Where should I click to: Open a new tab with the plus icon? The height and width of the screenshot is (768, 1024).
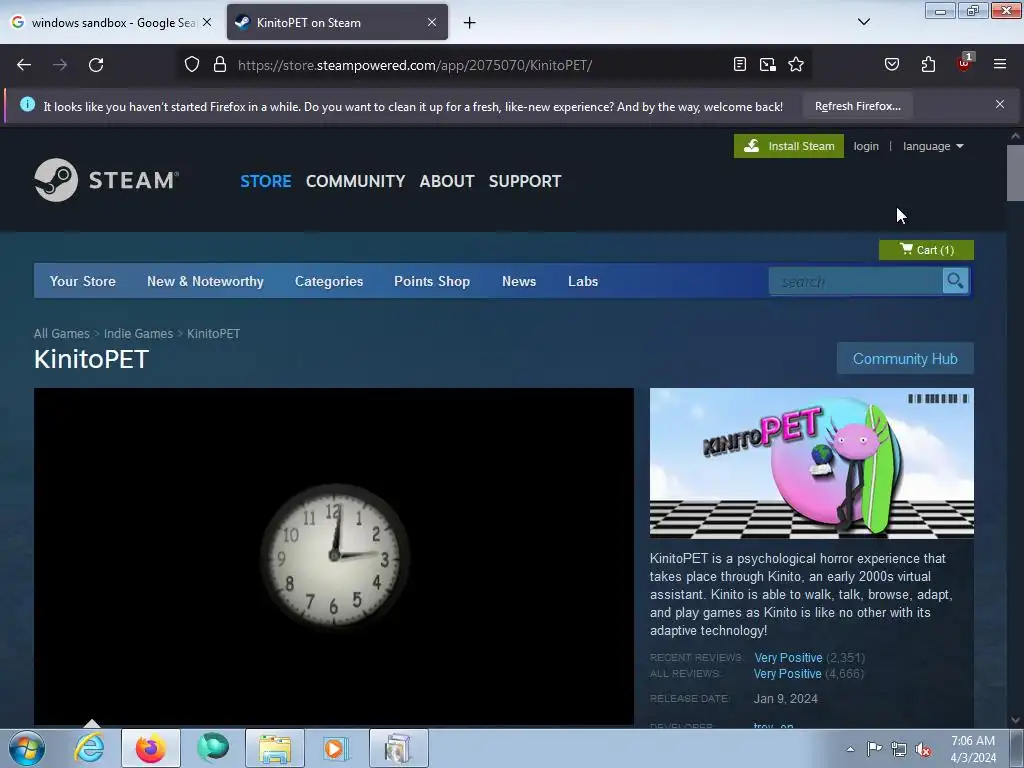(x=469, y=23)
